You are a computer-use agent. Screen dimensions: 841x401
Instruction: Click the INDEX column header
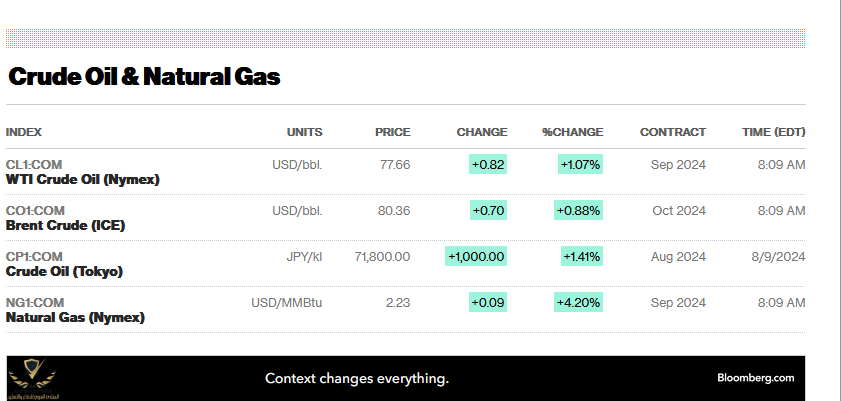click(24, 132)
